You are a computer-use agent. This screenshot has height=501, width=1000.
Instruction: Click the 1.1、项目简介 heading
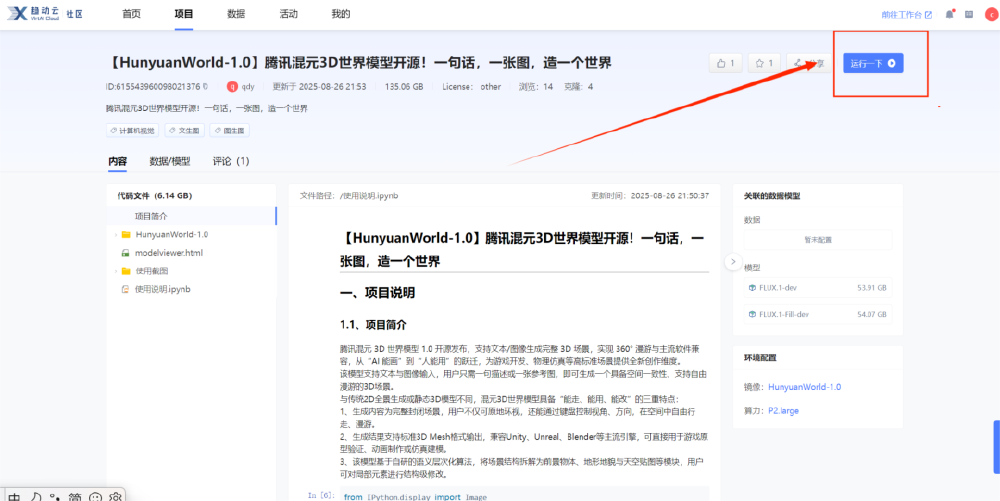[x=373, y=325]
